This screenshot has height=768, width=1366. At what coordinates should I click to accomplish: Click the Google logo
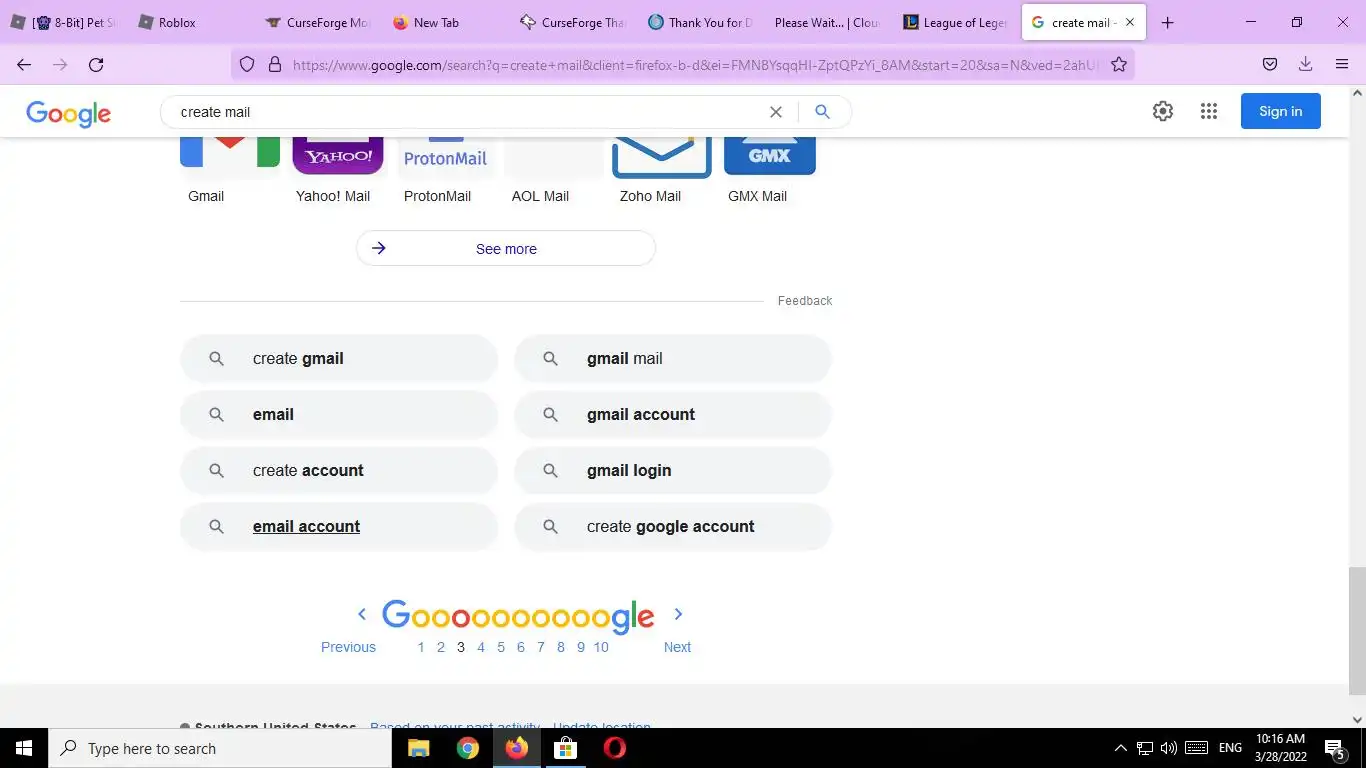(x=68, y=113)
